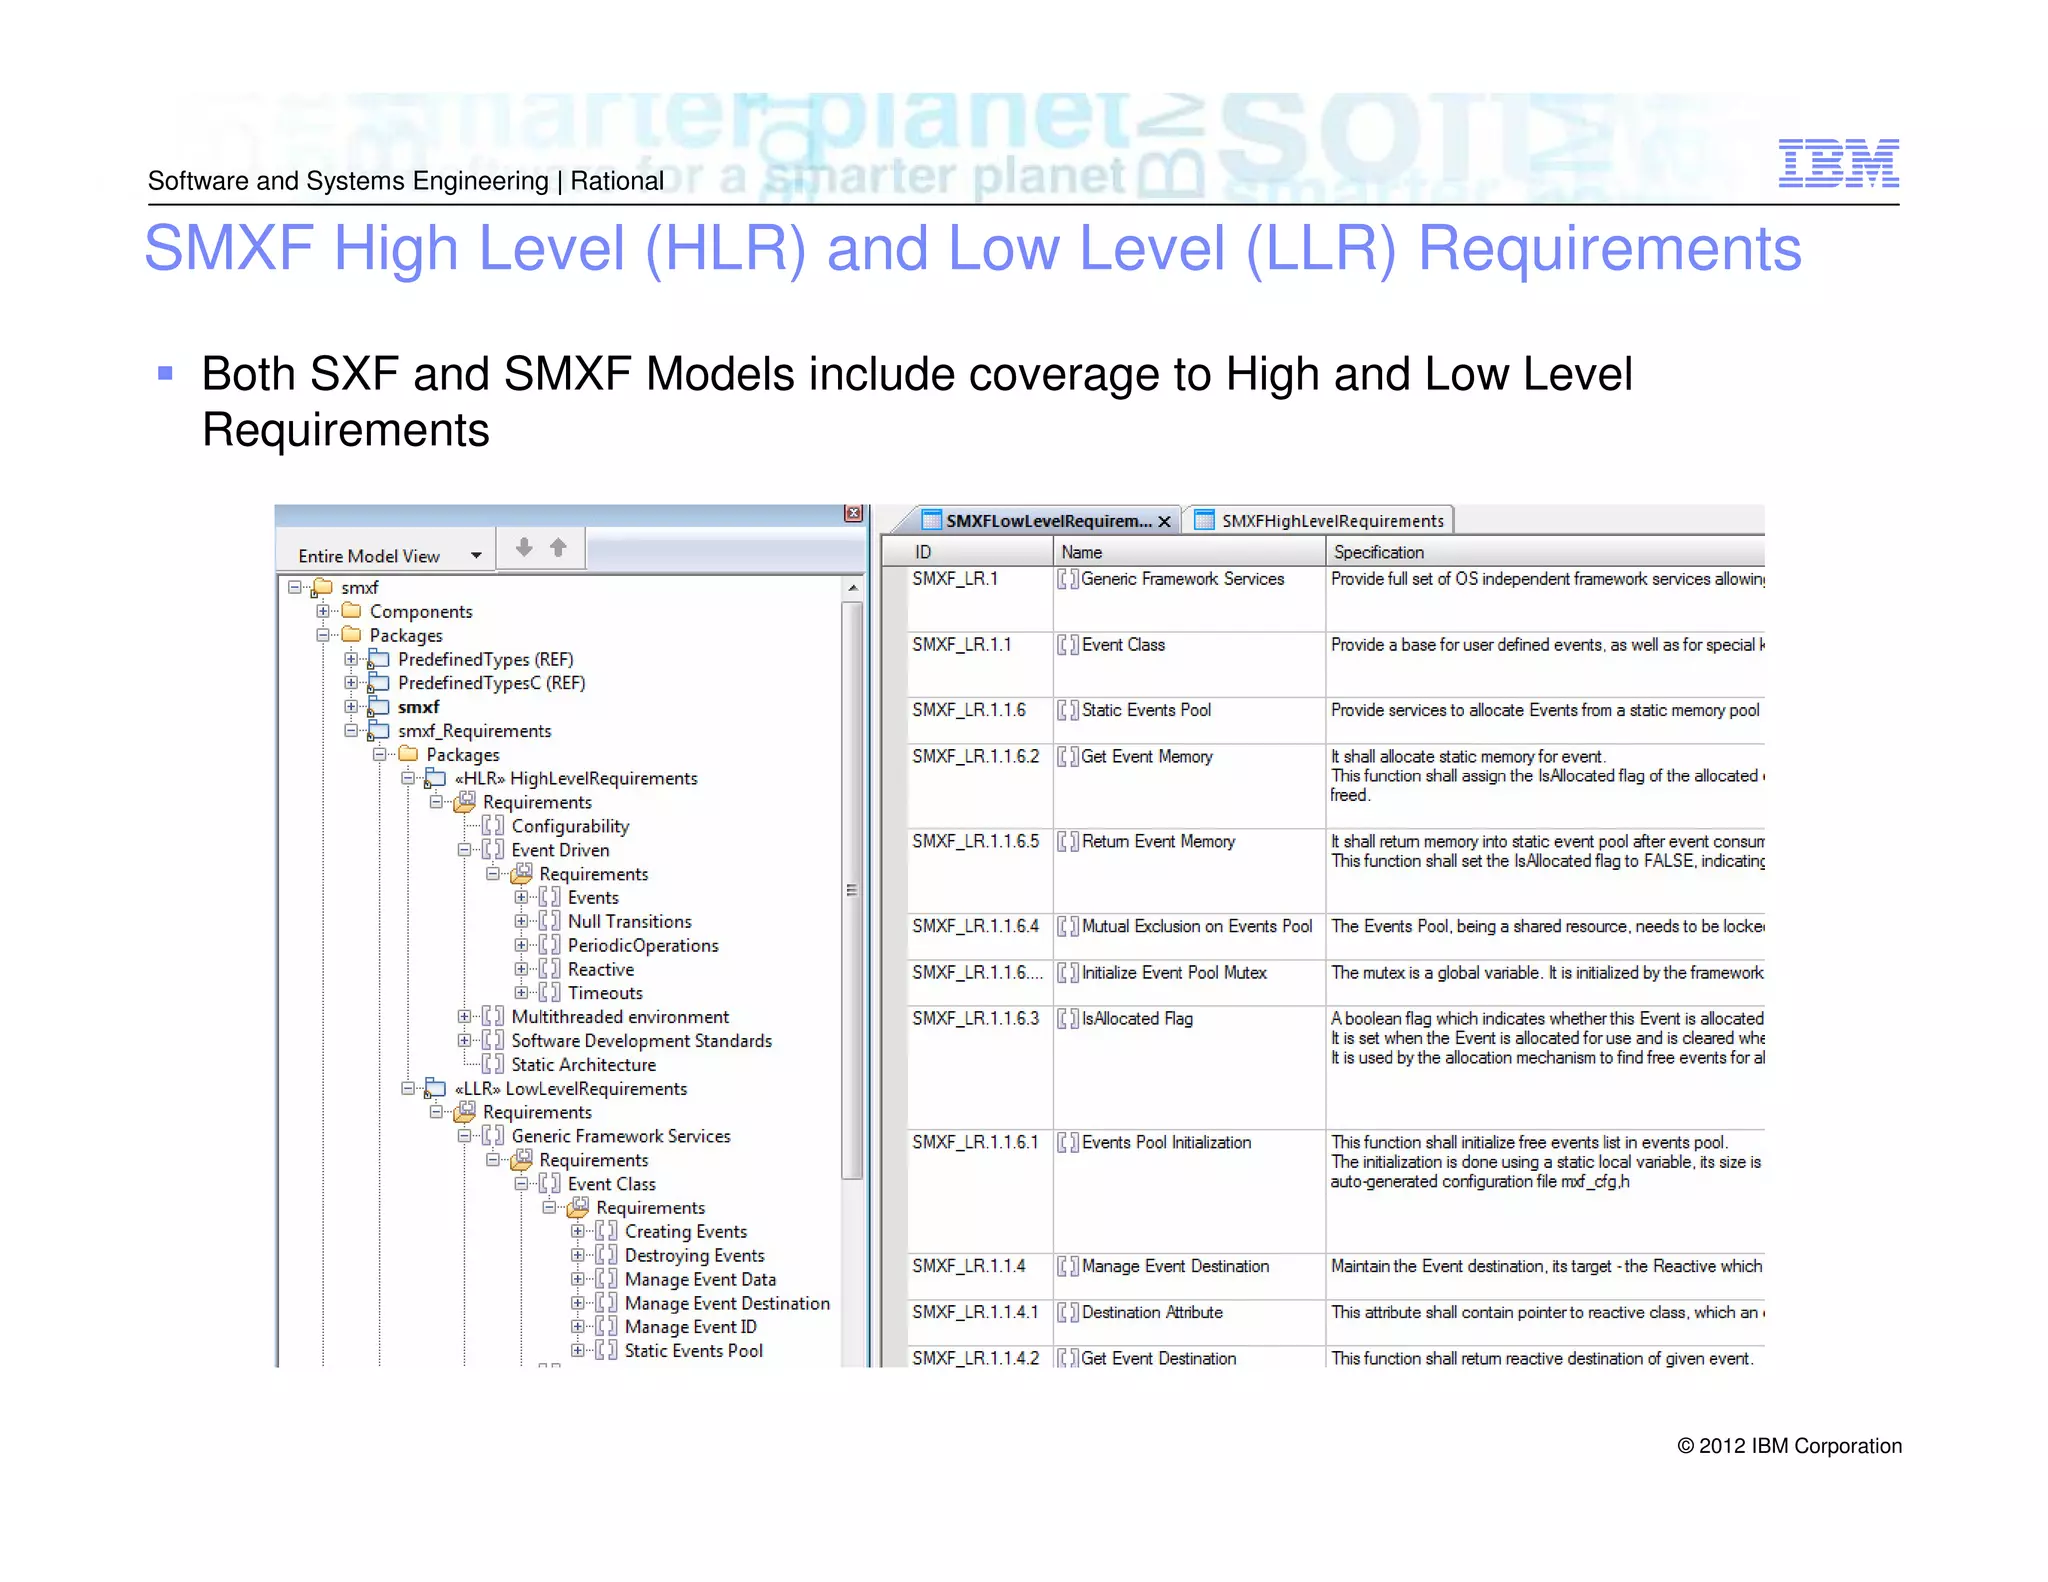Click Get Event Destination name cell
The width and height of the screenshot is (2048, 1582).
(1189, 1358)
